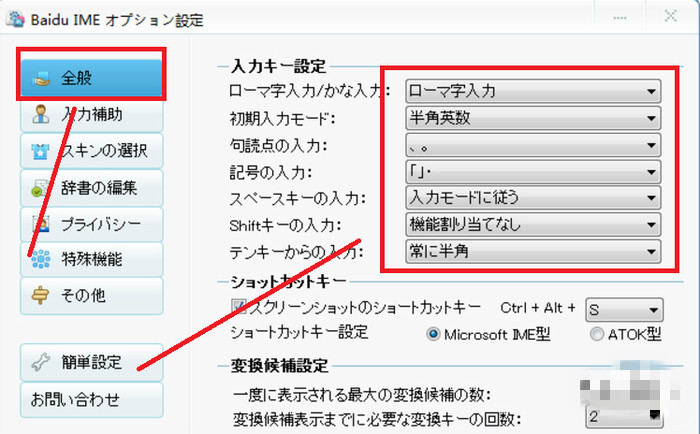
Task: Open the 変換キーの回数 dropdown showing 2
Action: (x=624, y=417)
